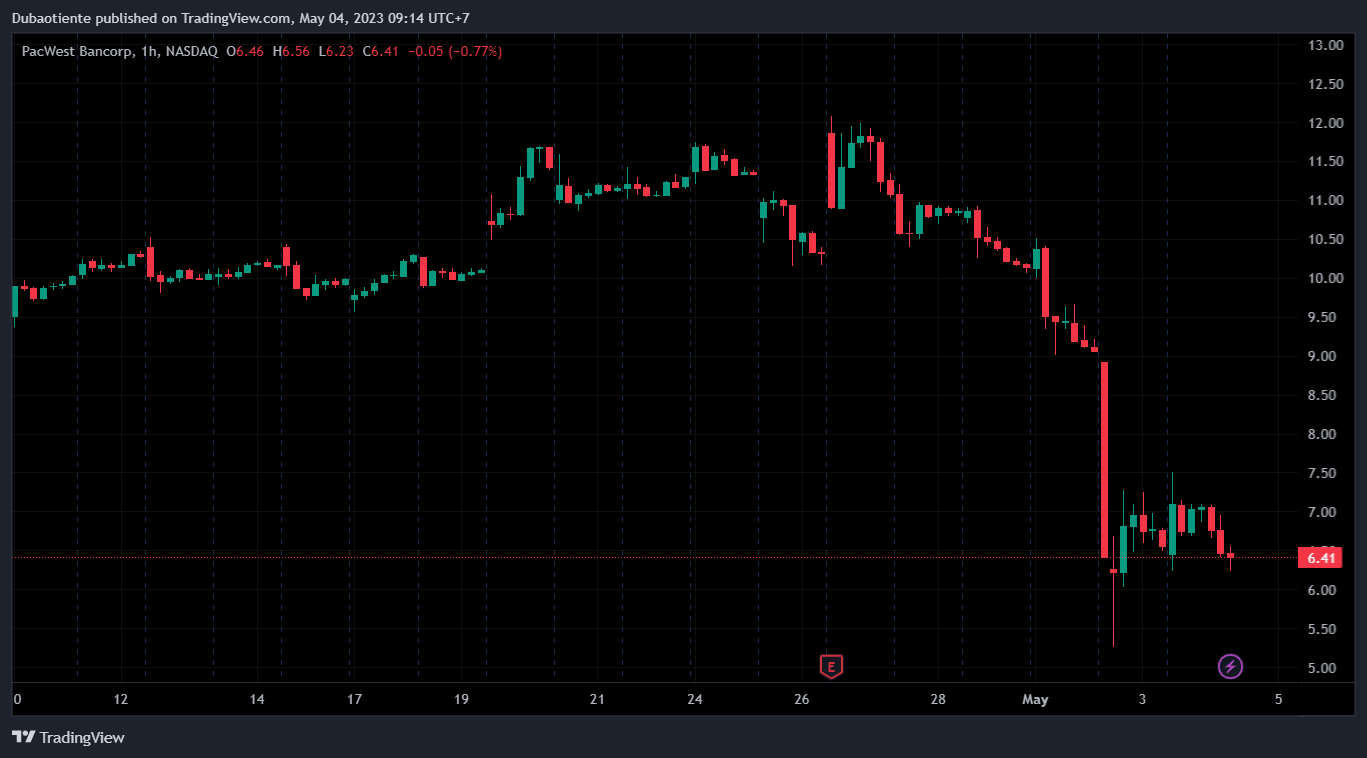Click the open value O6.46

click(246, 51)
